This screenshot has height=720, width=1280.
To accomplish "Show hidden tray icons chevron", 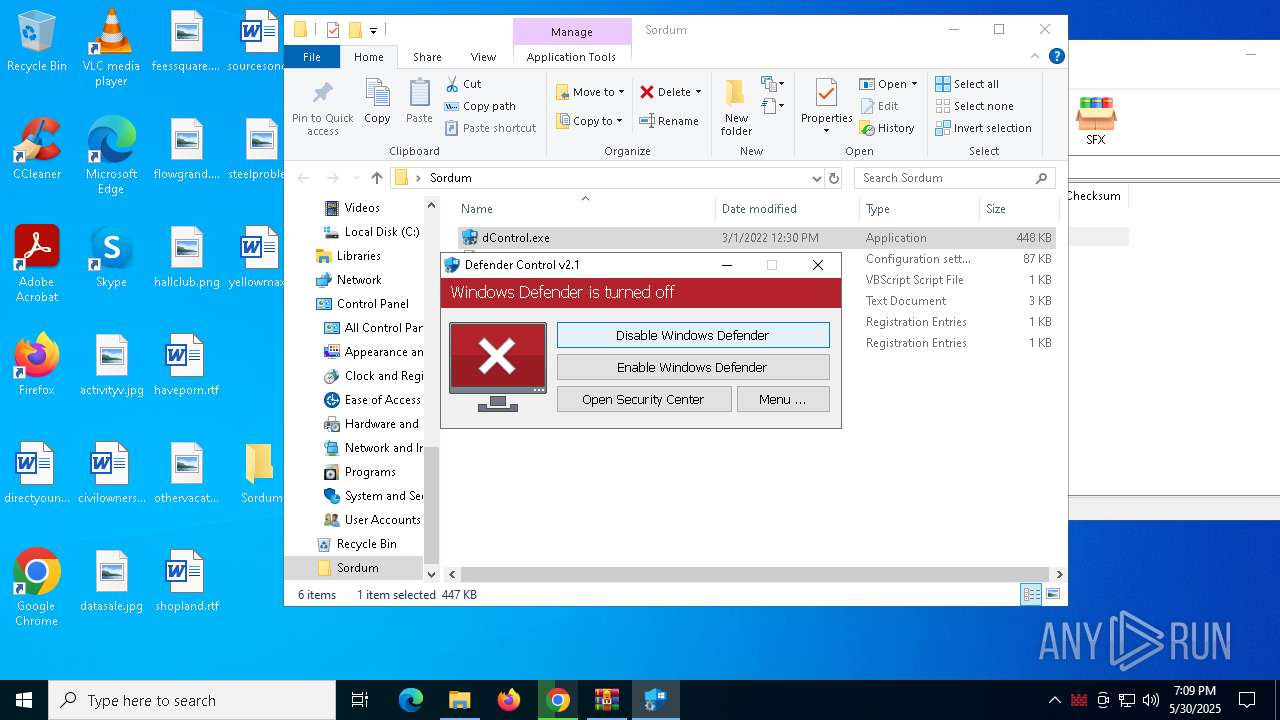I will (1054, 700).
